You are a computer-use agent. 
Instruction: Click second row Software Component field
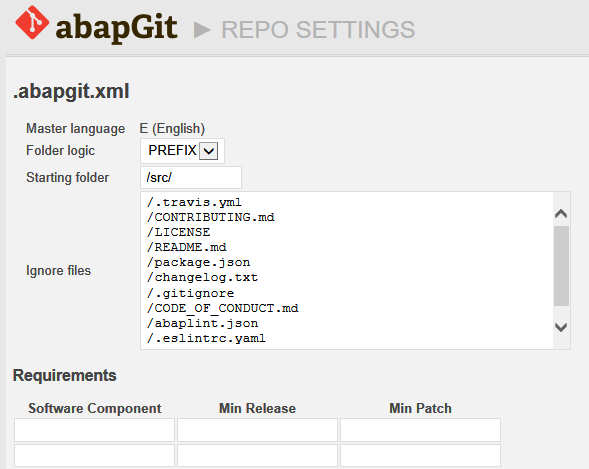click(94, 456)
